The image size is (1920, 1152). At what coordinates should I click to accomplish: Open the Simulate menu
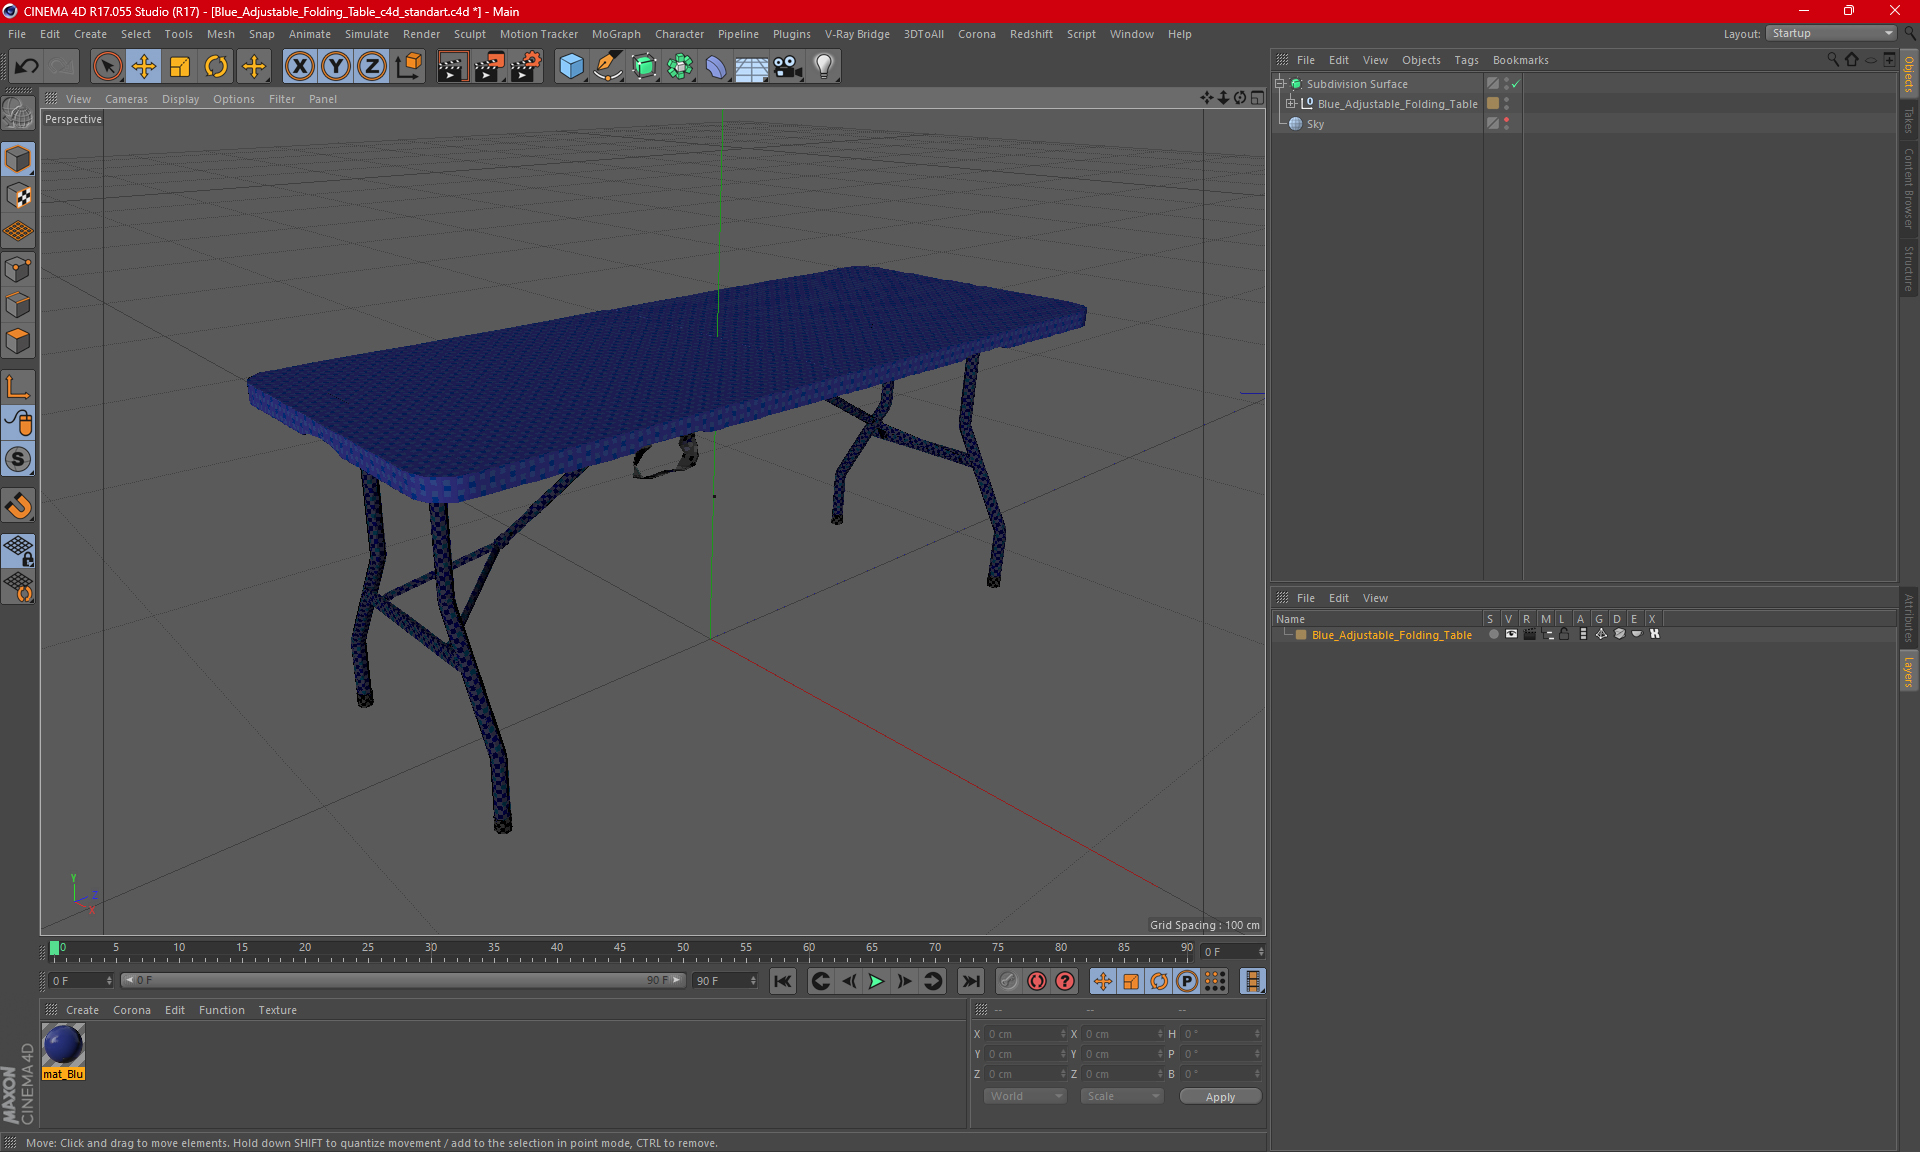pos(366,34)
